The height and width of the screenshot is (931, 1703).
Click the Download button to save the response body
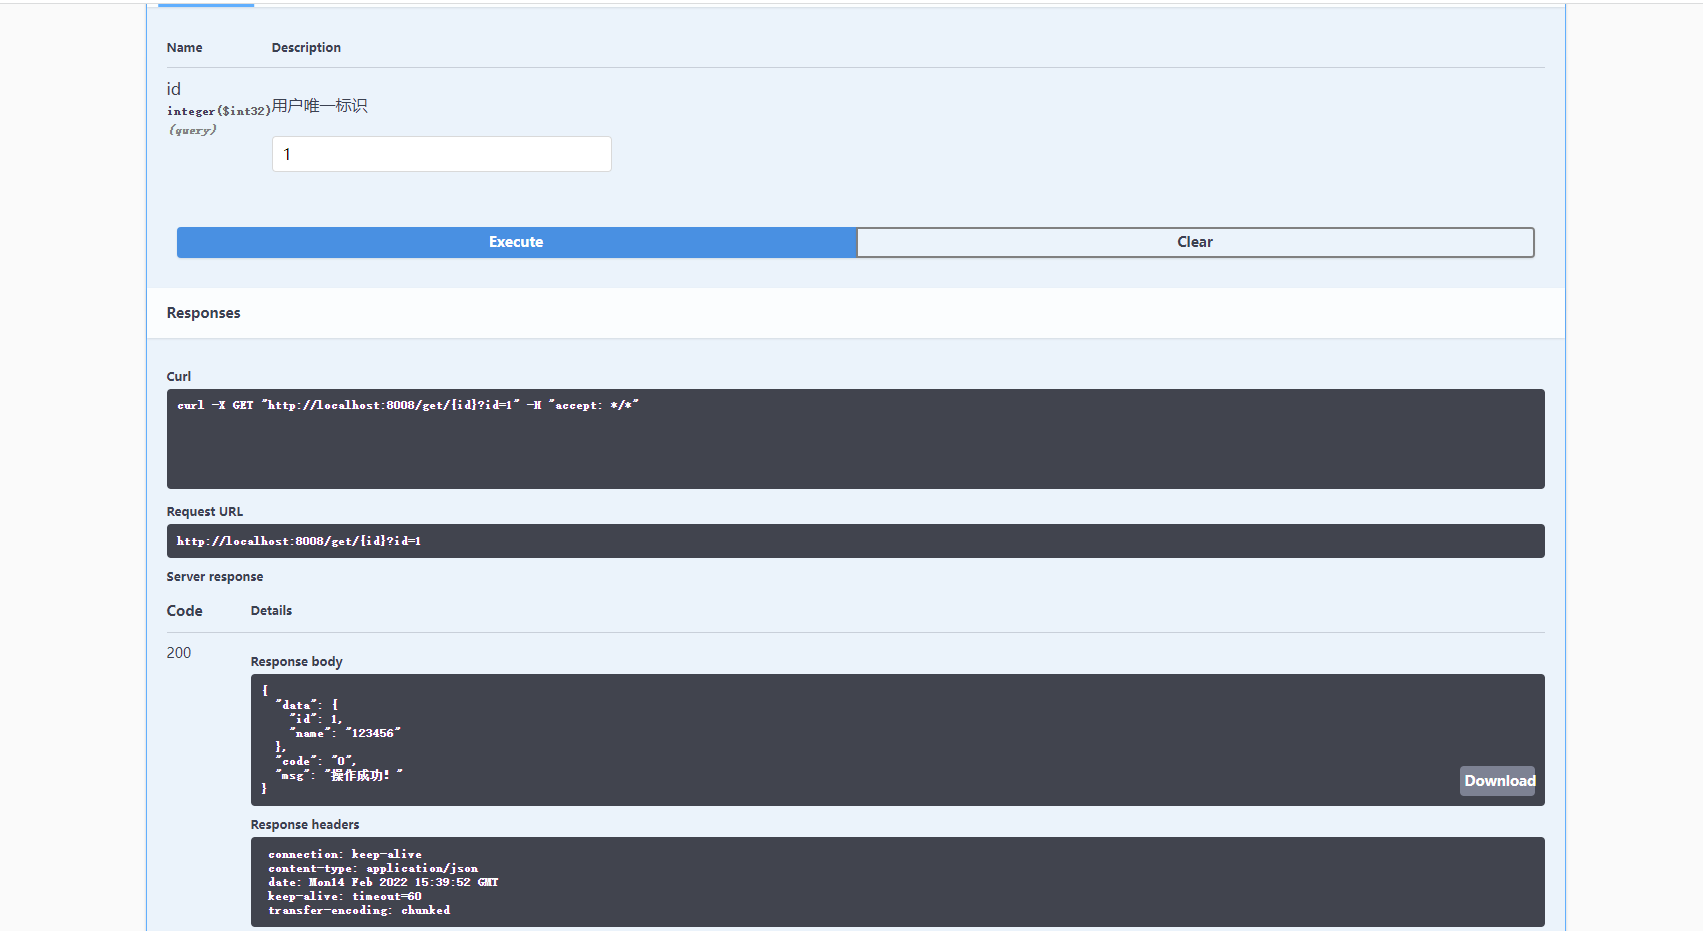1497,780
